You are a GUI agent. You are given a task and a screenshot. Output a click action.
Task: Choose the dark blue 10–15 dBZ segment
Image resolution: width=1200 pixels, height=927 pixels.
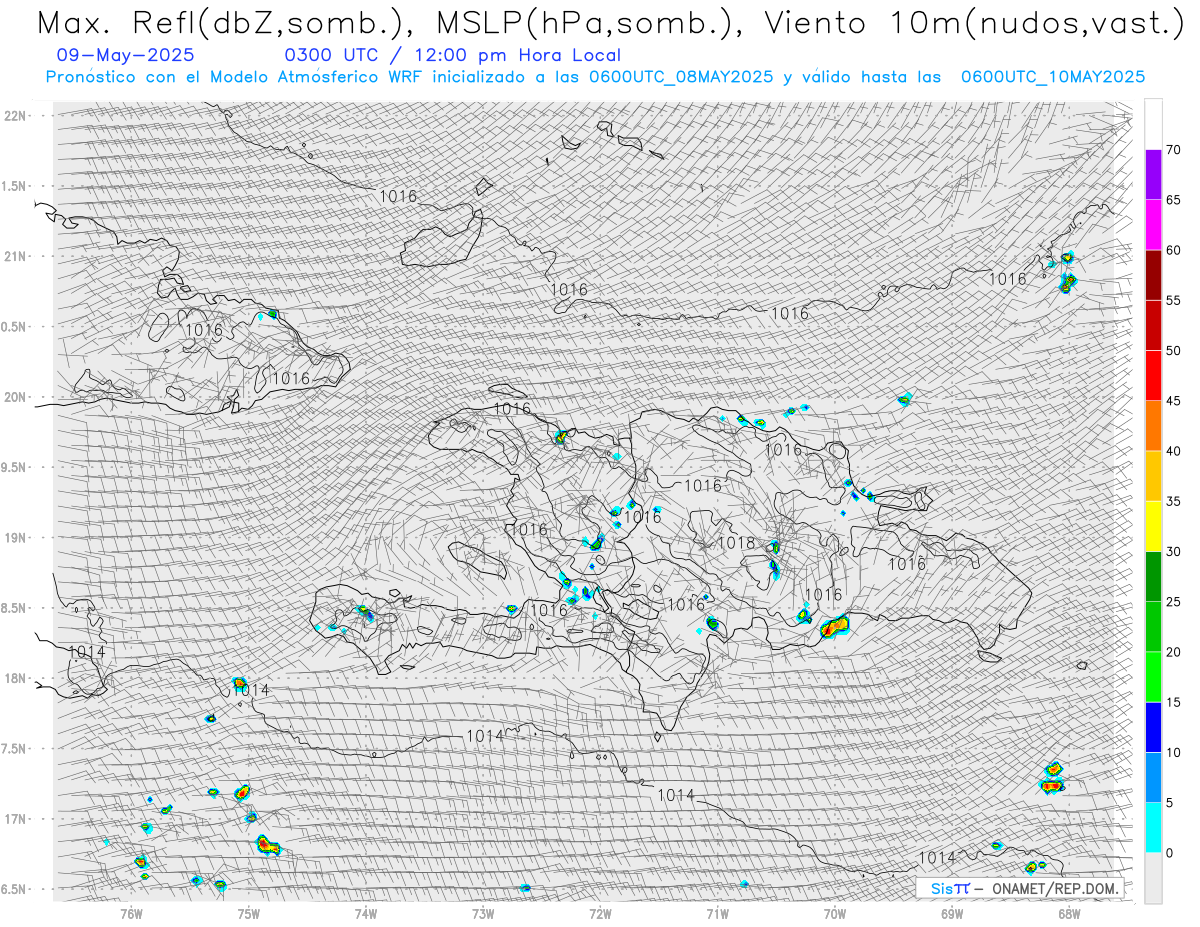1153,727
